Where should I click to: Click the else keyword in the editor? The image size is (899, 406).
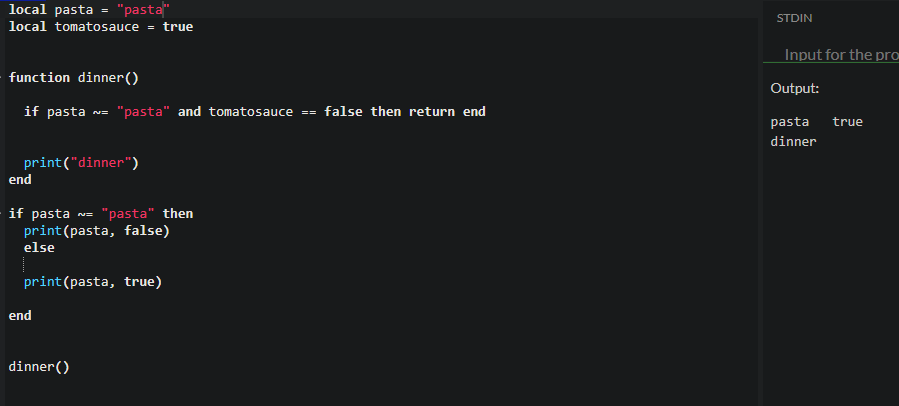(39, 247)
